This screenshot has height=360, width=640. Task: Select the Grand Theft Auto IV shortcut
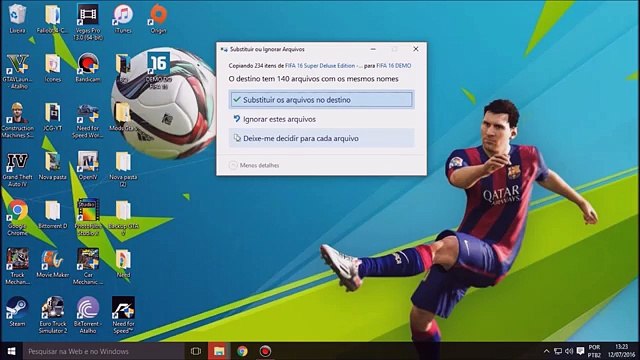pyautogui.click(x=17, y=169)
